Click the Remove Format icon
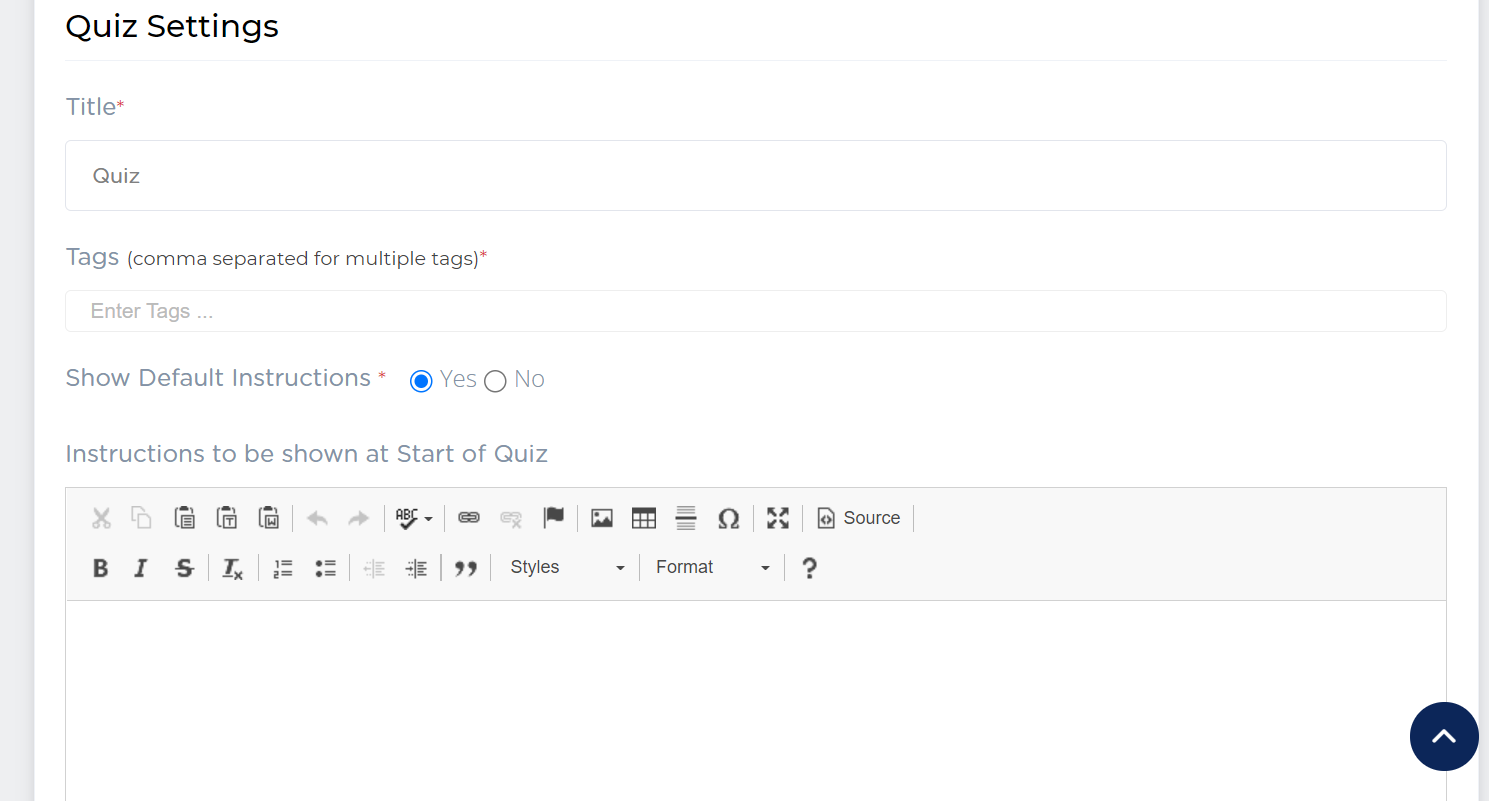Image resolution: width=1489 pixels, height=801 pixels. click(232, 568)
